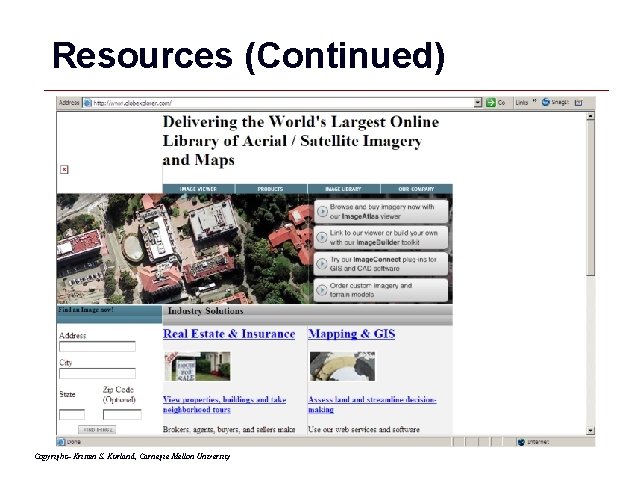Expand the Links toolbar chevron

pyautogui.click(x=534, y=101)
